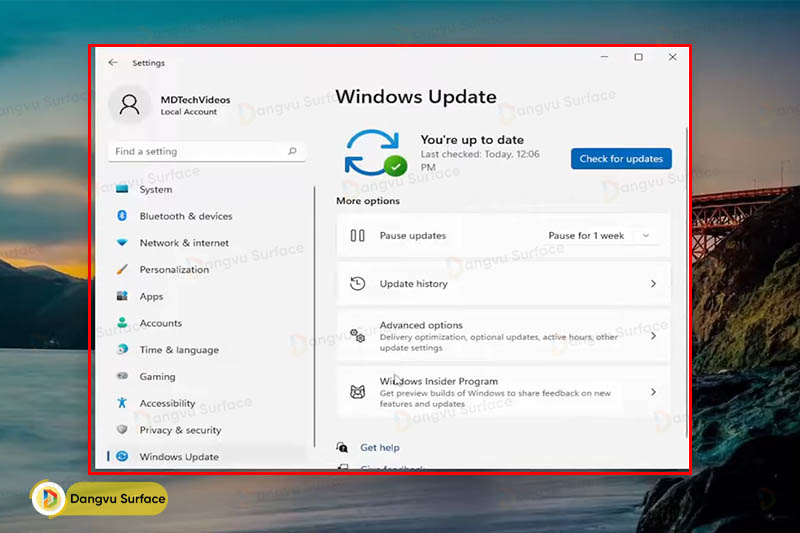800x533 pixels.
Task: Expand Update history chevron
Action: [x=653, y=284]
